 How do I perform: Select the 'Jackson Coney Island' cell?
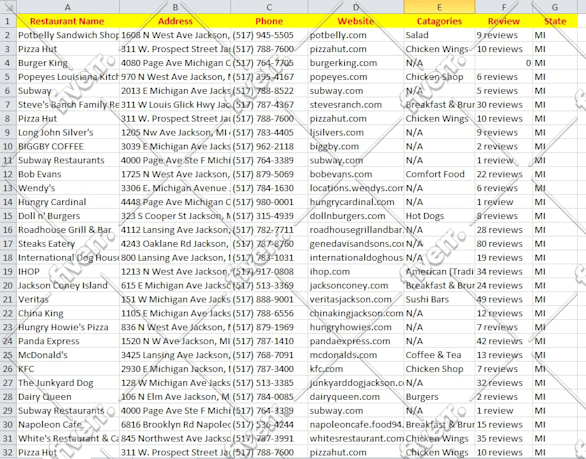click(68, 286)
